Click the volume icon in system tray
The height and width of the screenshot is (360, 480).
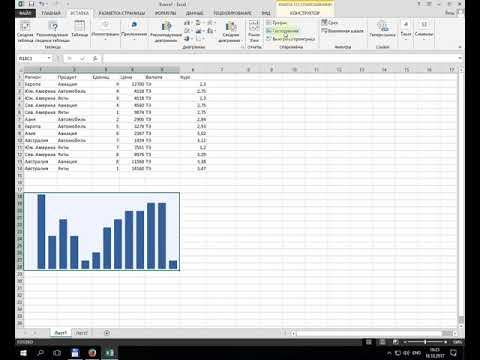pyautogui.click(x=406, y=353)
